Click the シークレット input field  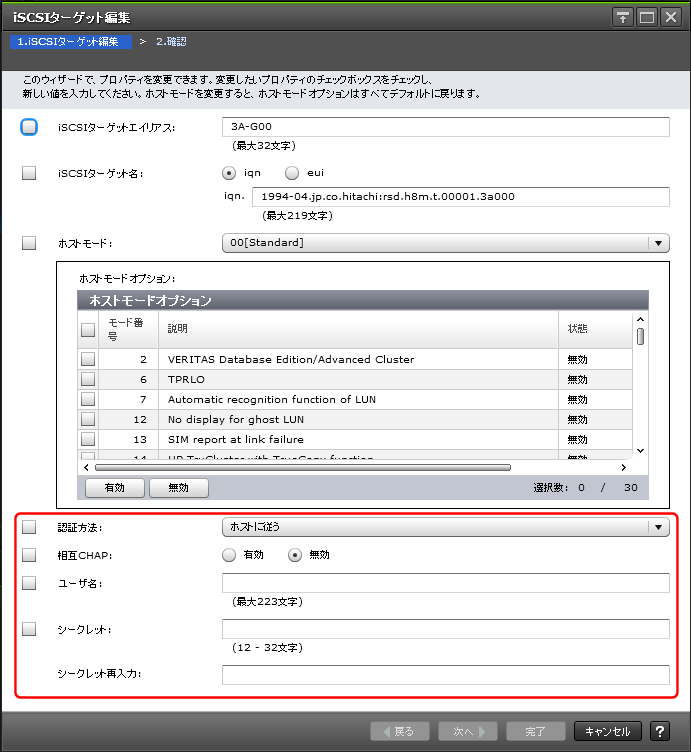pyautogui.click(x=445, y=629)
